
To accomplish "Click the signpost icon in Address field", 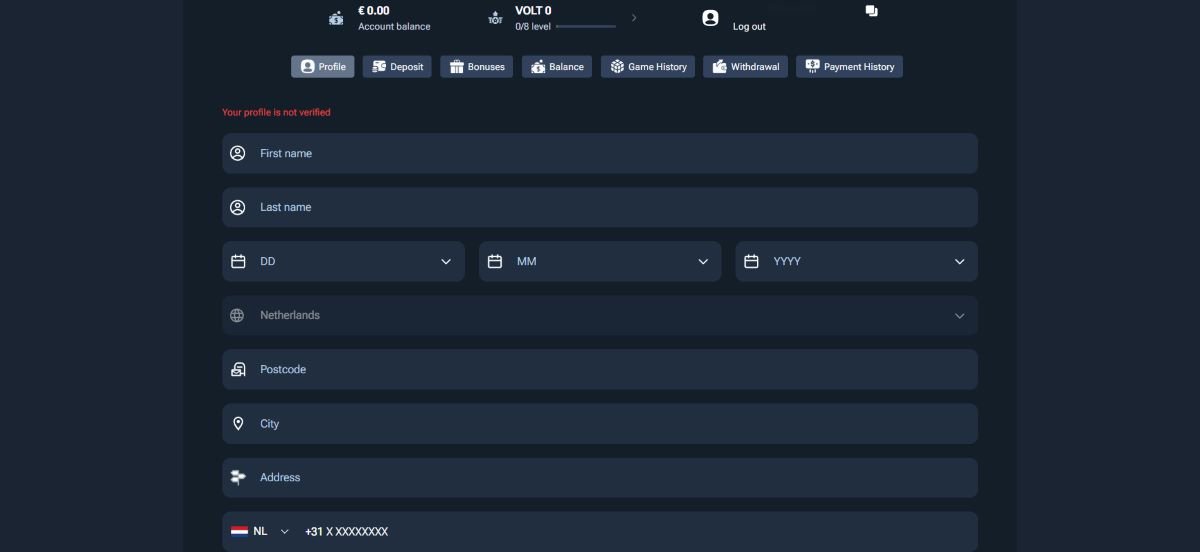I will 238,477.
